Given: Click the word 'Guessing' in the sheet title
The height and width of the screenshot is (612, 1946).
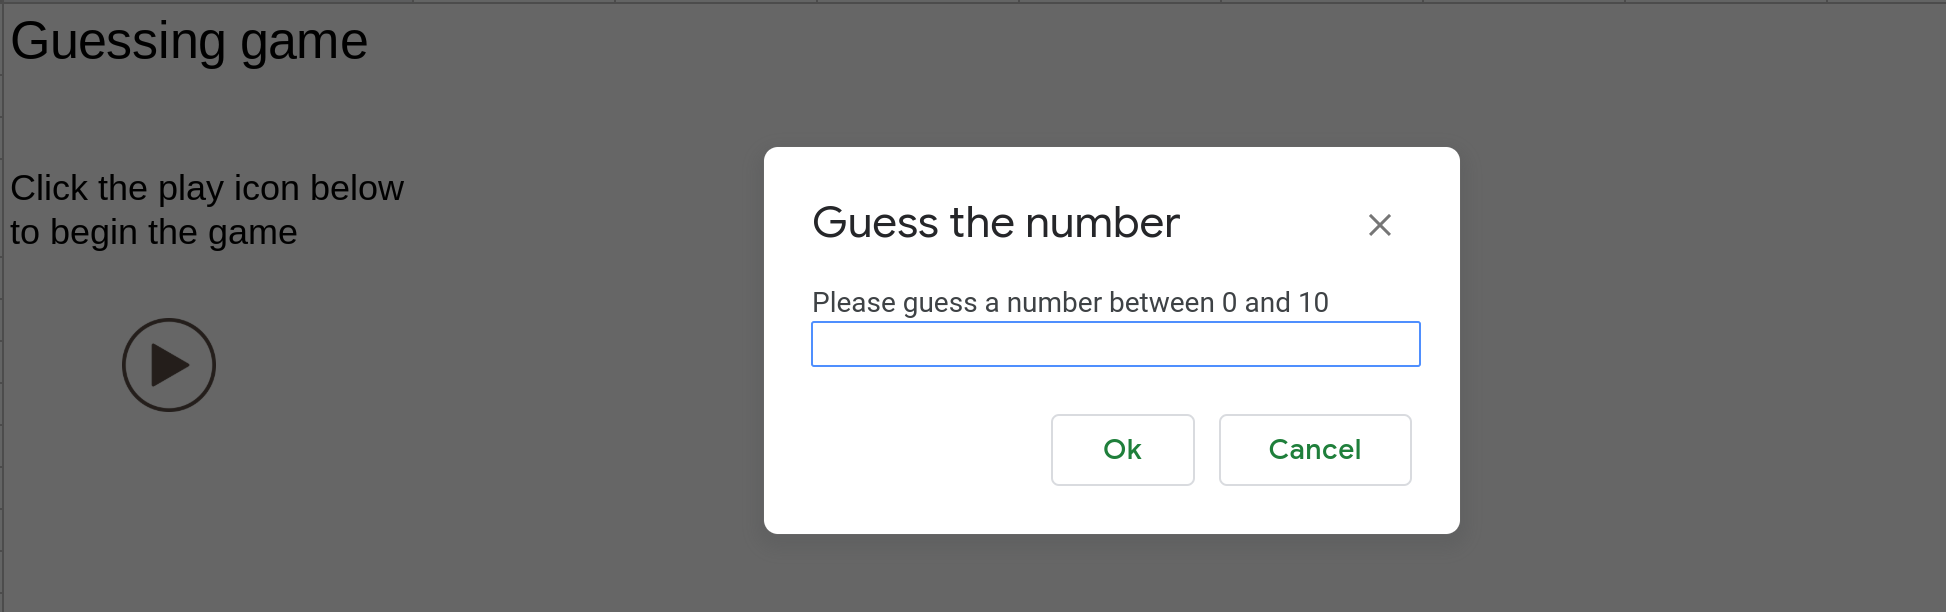Looking at the screenshot, I should click(x=118, y=42).
